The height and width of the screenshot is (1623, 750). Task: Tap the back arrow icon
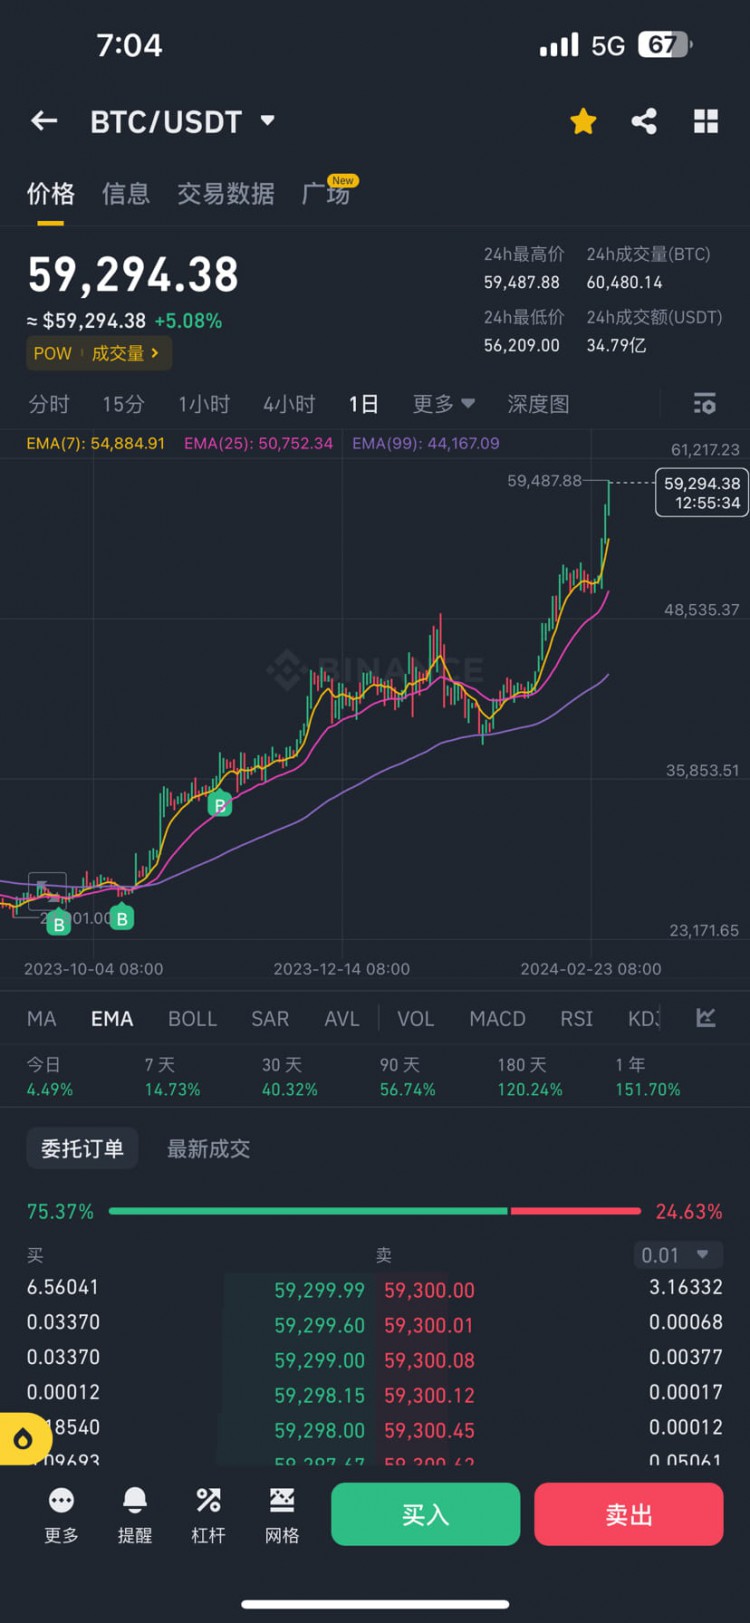[44, 121]
